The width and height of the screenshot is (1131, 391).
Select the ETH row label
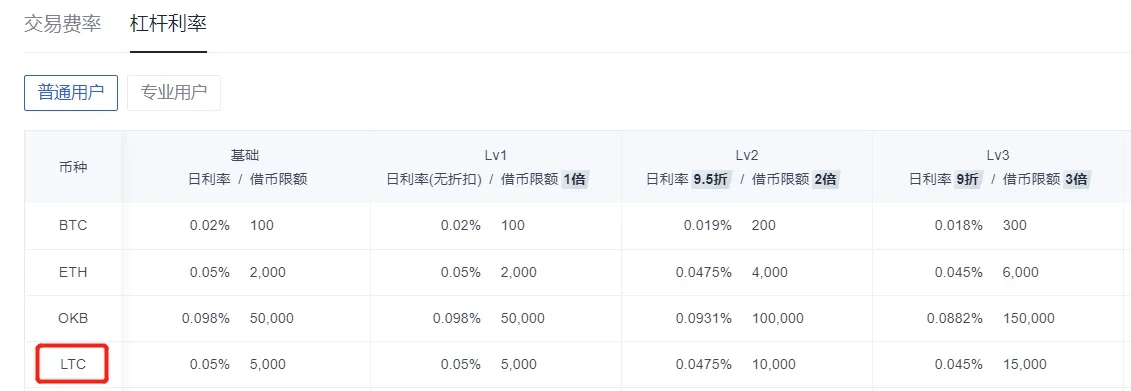pos(73,272)
